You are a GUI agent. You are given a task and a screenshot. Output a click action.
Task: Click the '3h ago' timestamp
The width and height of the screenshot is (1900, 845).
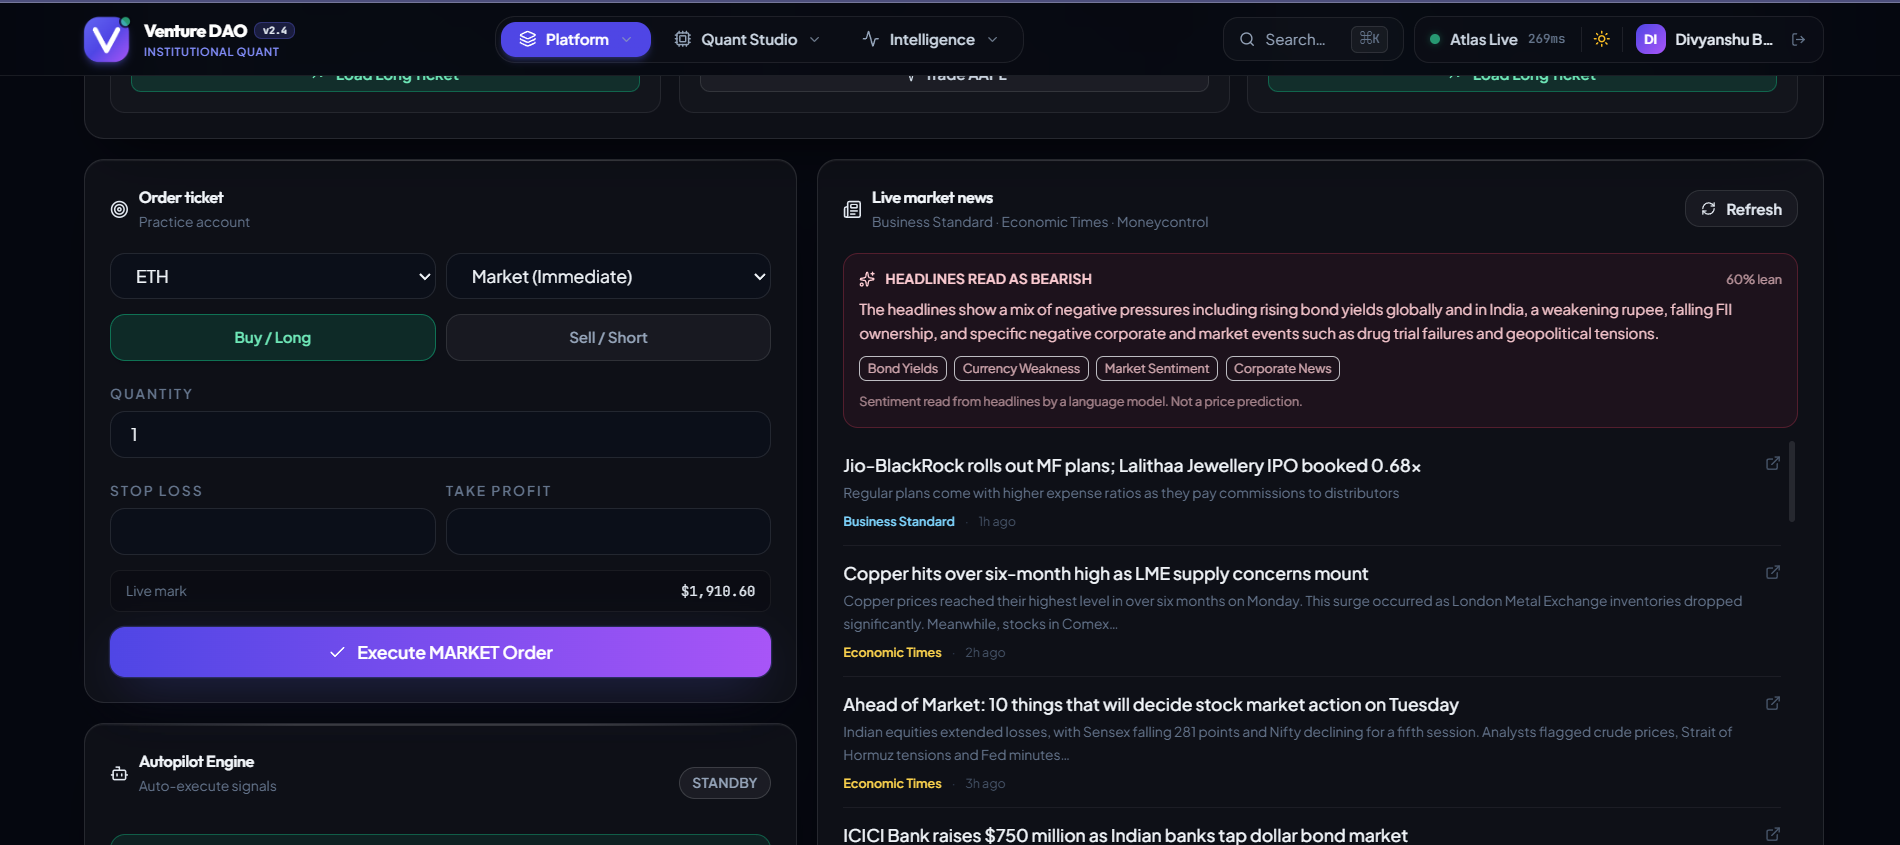(985, 784)
